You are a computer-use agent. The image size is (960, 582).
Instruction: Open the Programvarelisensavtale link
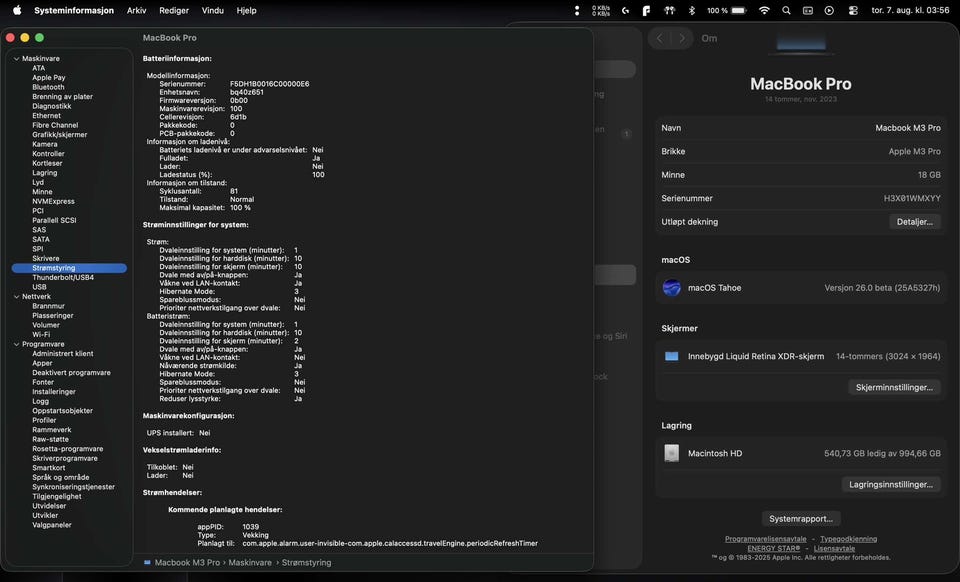pos(765,539)
